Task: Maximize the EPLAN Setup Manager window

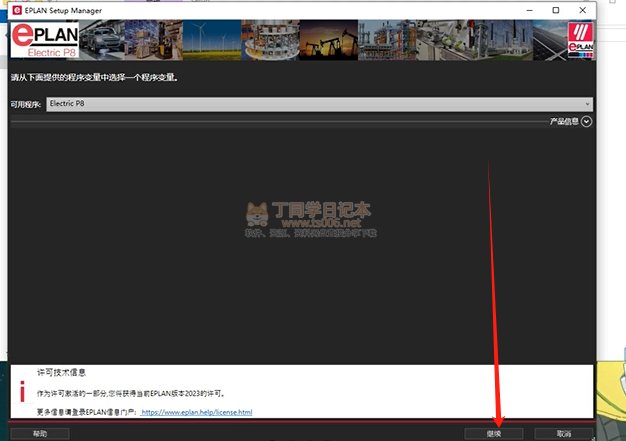Action: tap(556, 10)
